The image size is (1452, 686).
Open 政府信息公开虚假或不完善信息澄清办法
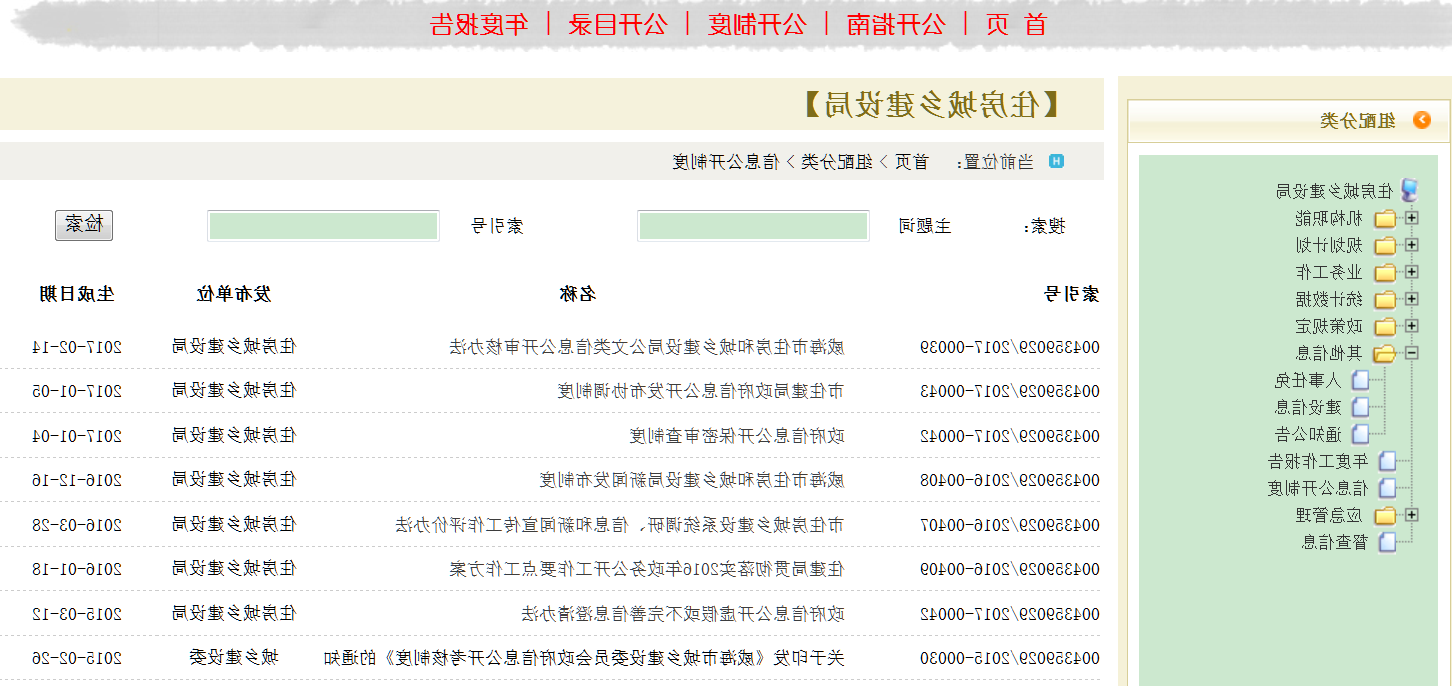coord(683,613)
